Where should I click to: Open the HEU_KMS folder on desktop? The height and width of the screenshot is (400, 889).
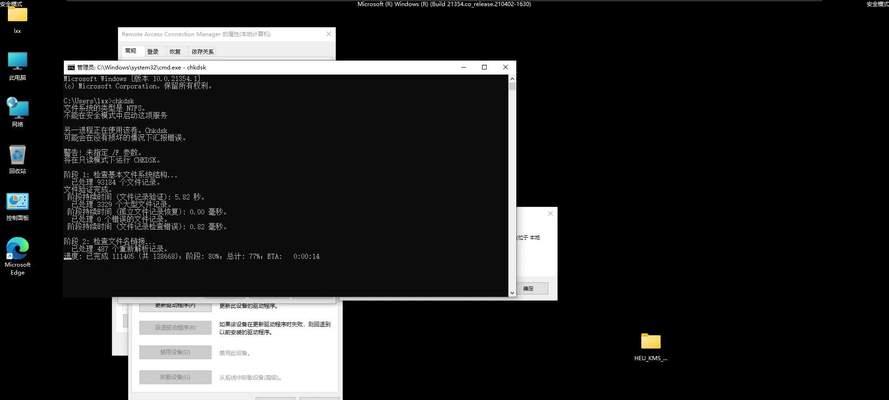[x=651, y=347]
